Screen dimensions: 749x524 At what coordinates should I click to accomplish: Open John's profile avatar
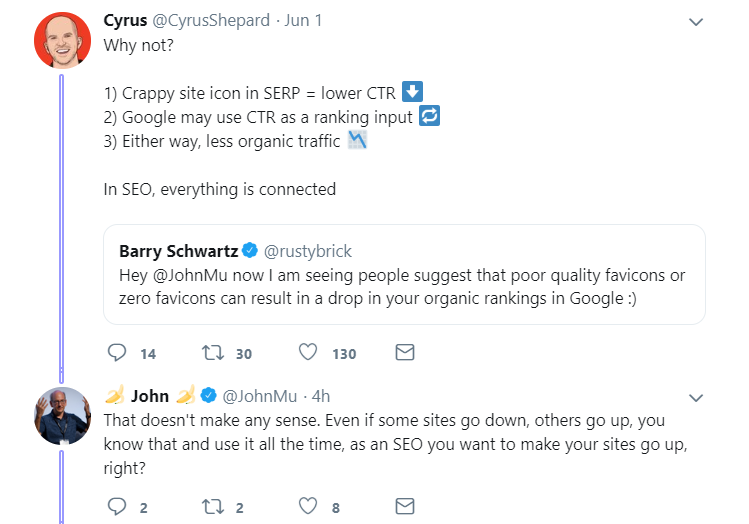point(62,414)
